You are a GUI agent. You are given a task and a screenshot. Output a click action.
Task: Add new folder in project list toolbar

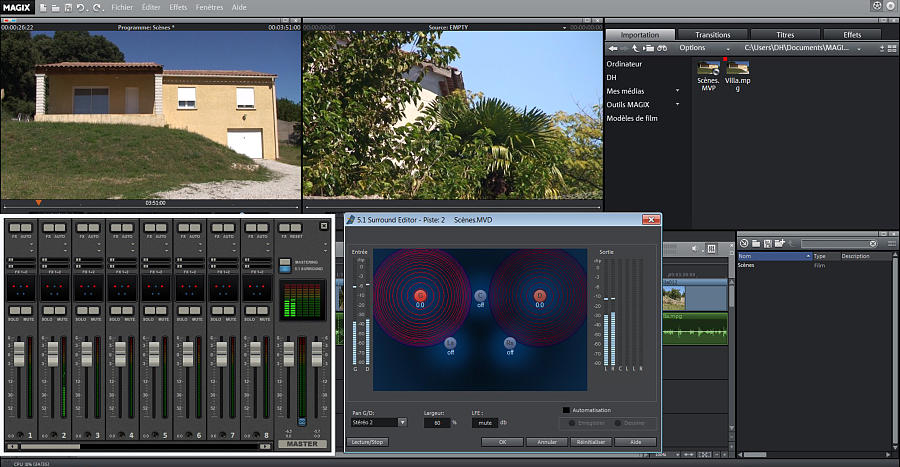tap(779, 243)
